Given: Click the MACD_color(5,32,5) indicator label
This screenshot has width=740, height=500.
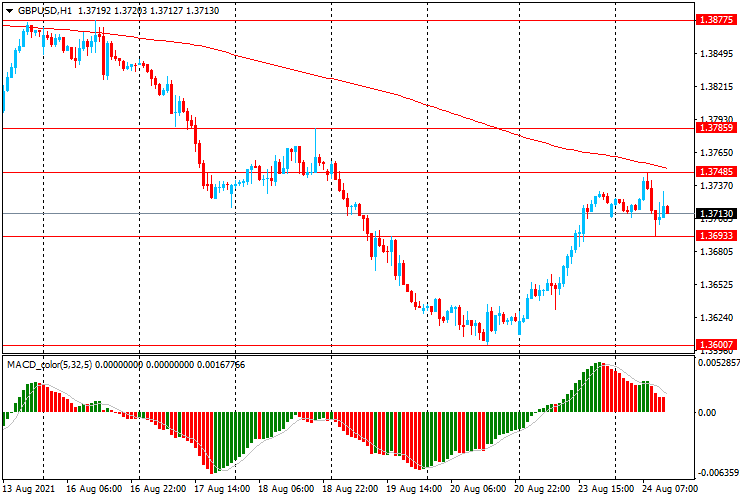Looking at the screenshot, I should (x=50, y=364).
